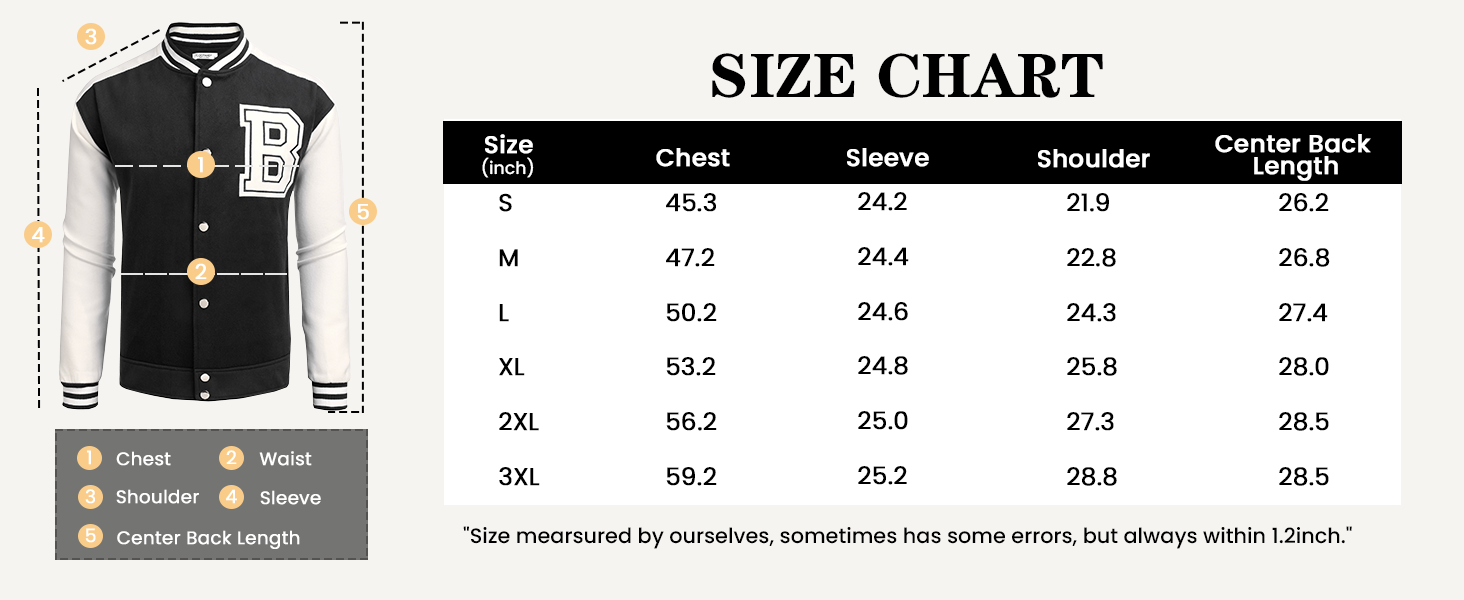Click the letter B patch on the jacket
Image resolution: width=1464 pixels, height=600 pixels.
[x=270, y=148]
